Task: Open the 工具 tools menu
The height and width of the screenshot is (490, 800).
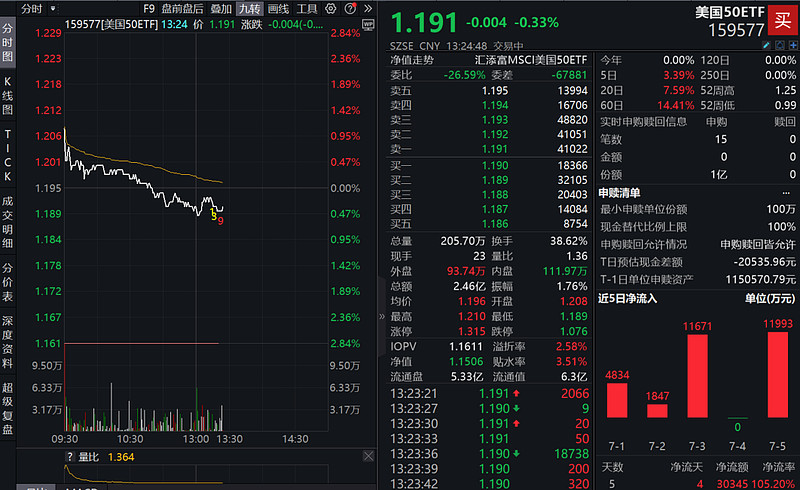Action: click(x=307, y=9)
